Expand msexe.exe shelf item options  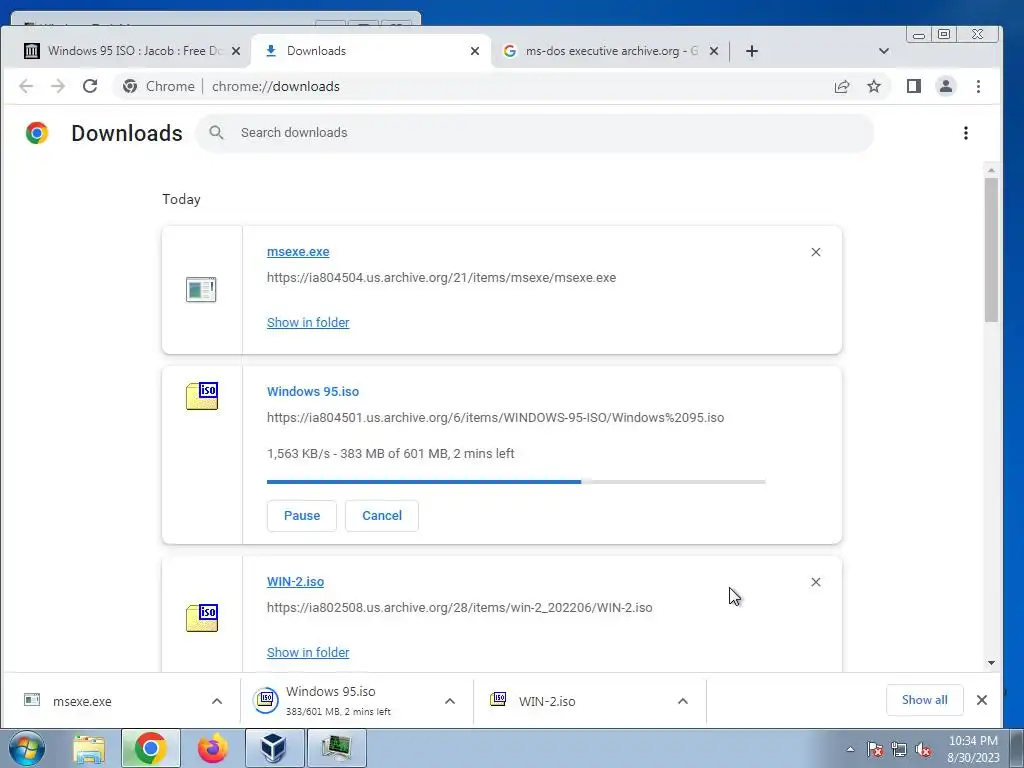[217, 701]
